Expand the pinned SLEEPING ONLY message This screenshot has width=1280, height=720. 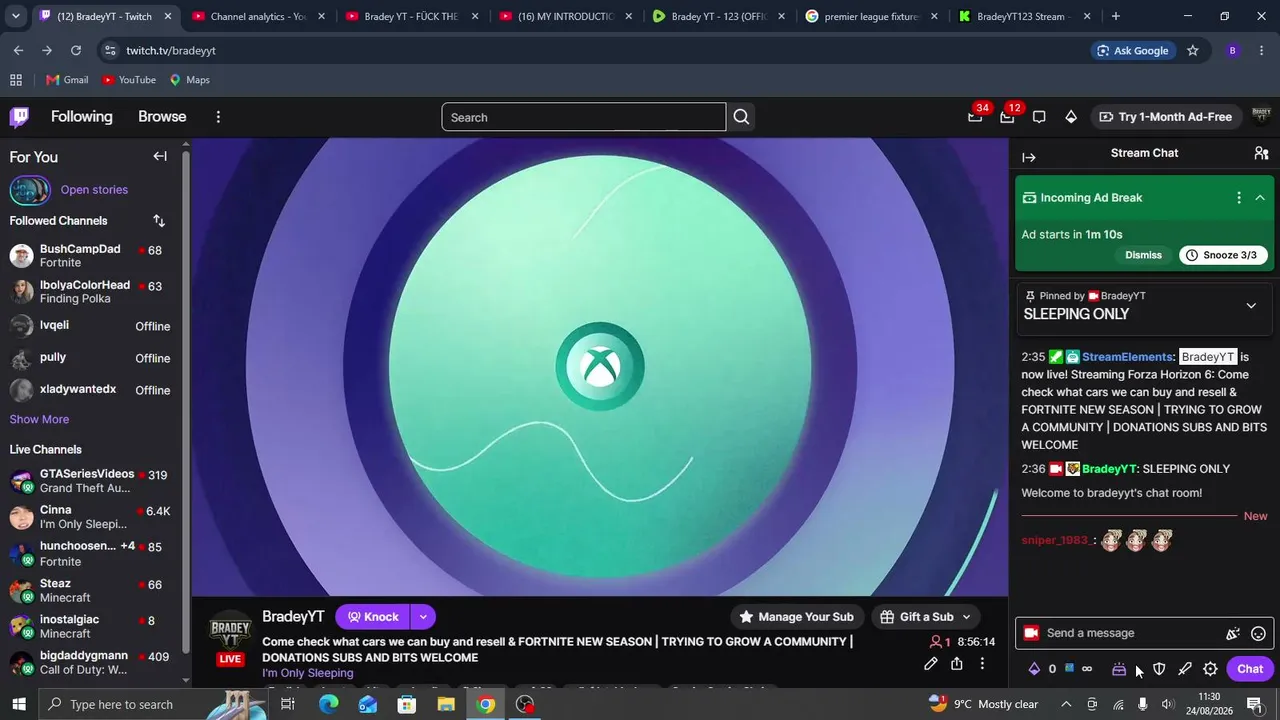tap(1251, 306)
